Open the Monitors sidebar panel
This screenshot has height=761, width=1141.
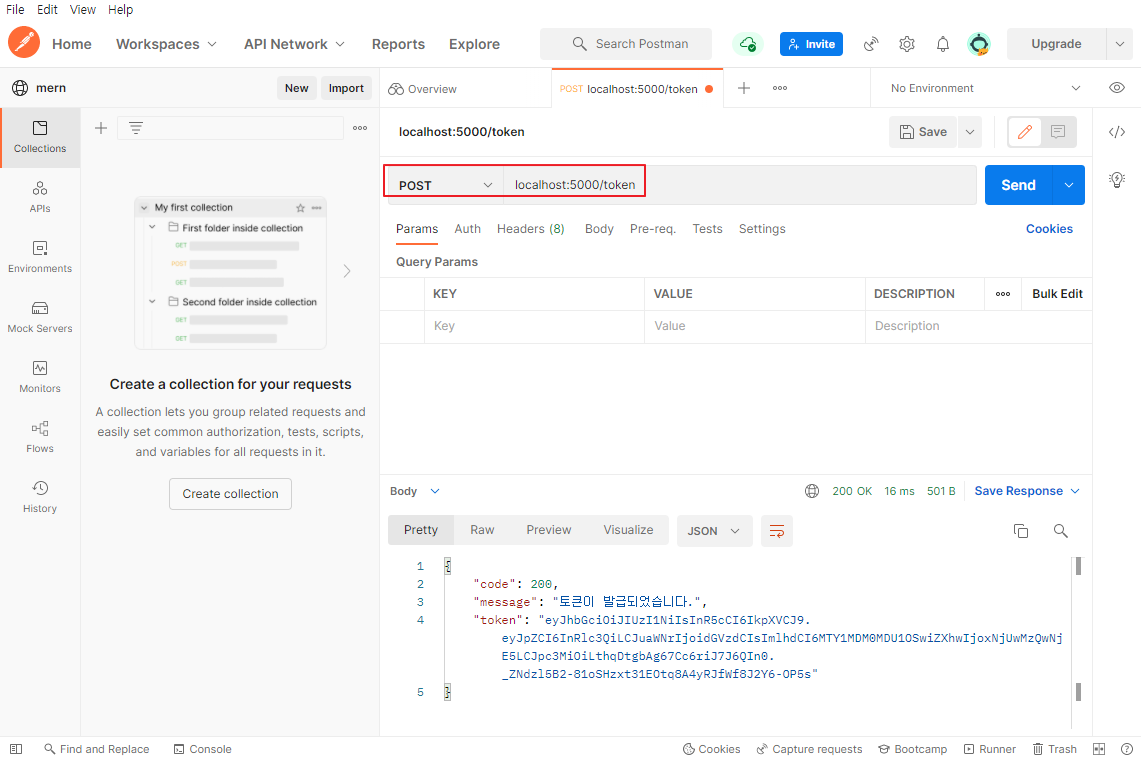pyautogui.click(x=40, y=377)
